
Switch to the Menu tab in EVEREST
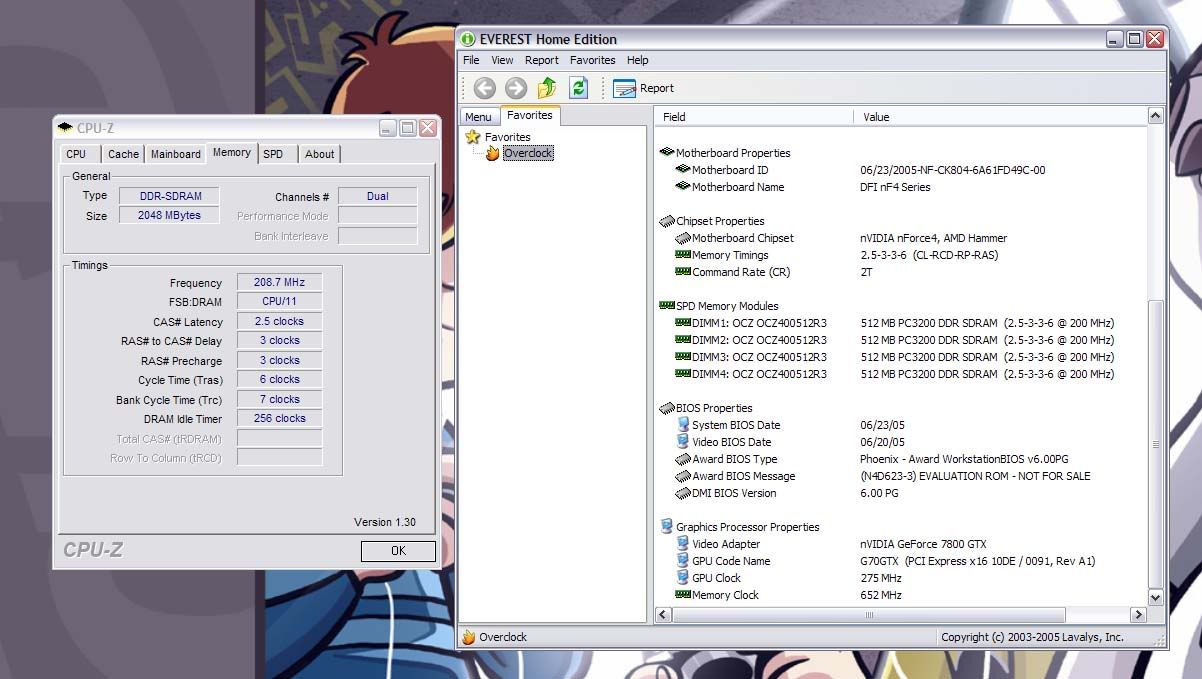pos(478,117)
